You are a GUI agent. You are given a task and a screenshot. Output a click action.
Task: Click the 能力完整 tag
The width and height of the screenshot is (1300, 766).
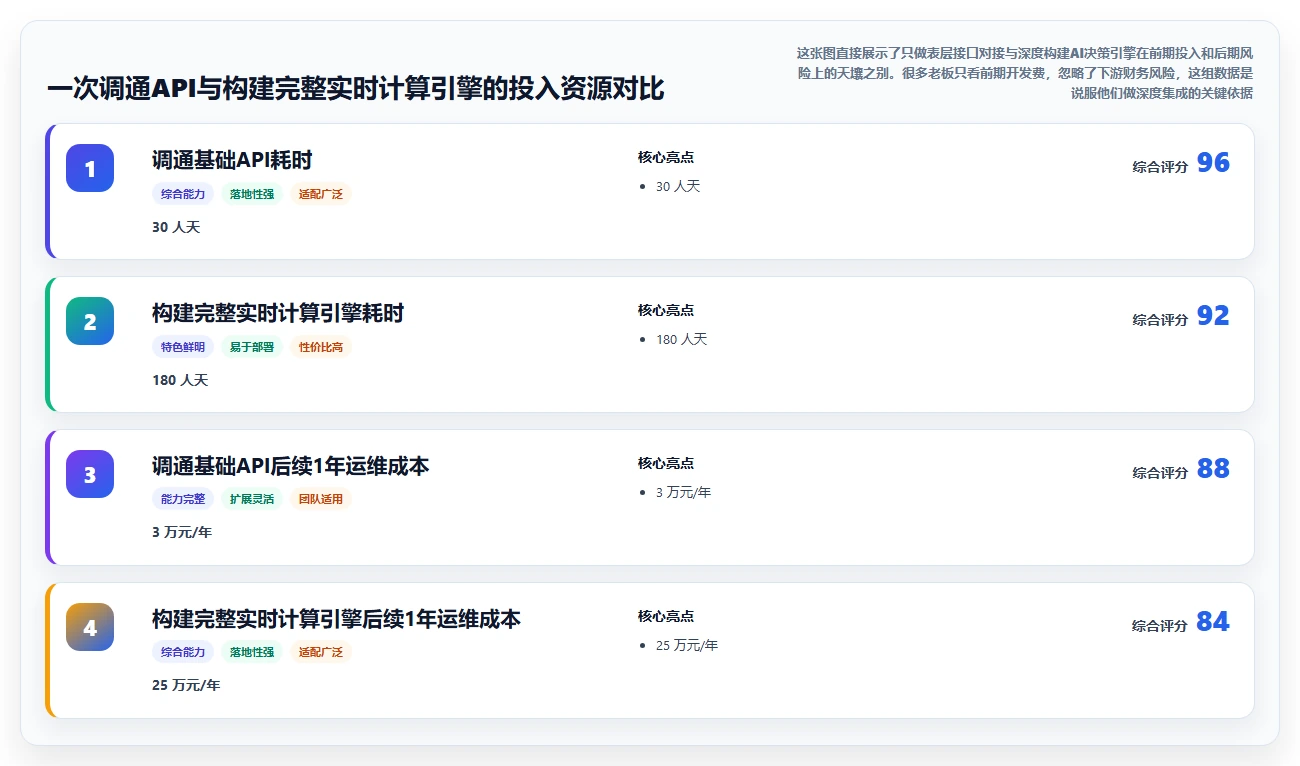coord(183,499)
